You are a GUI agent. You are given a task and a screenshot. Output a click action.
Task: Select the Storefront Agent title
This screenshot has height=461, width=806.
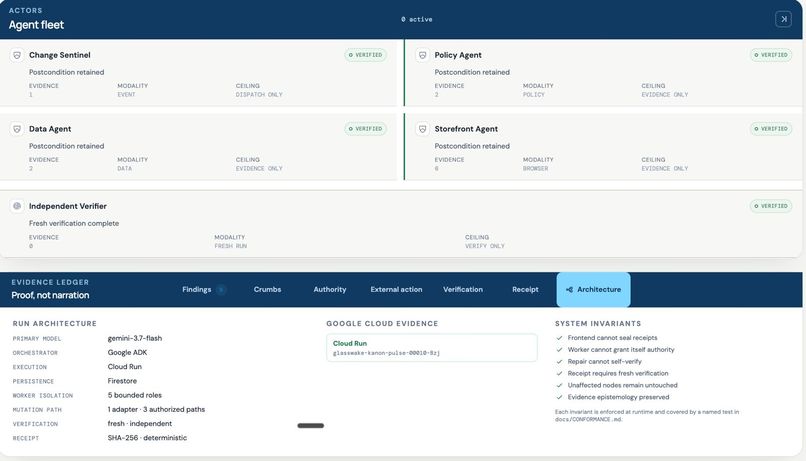pos(466,129)
